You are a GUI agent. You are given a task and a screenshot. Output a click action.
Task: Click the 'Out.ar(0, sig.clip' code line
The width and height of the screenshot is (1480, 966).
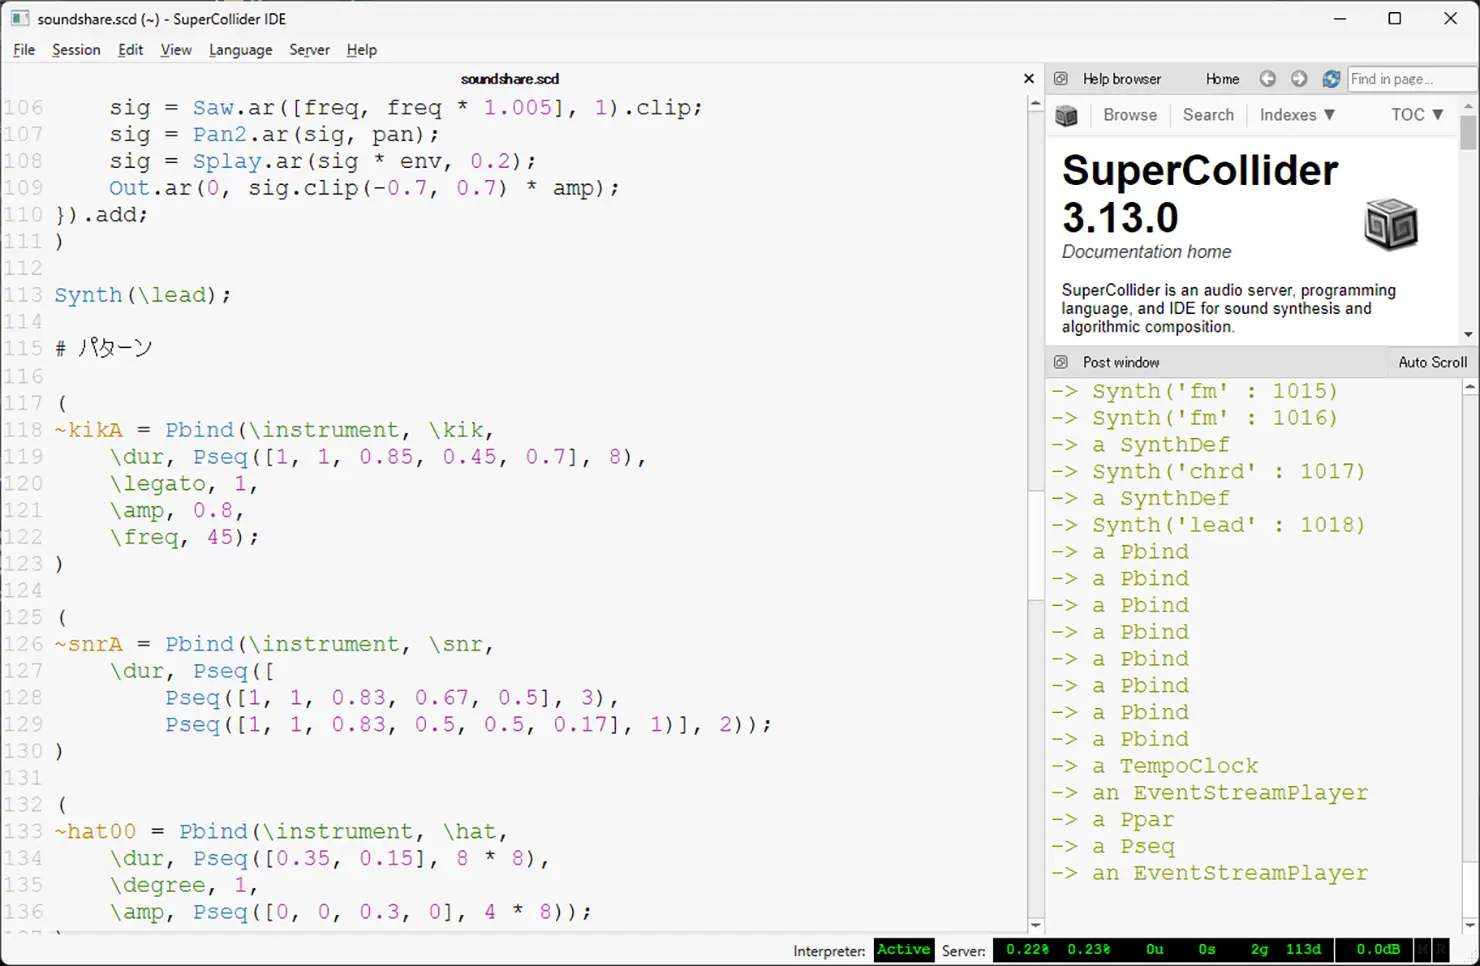click(x=364, y=188)
